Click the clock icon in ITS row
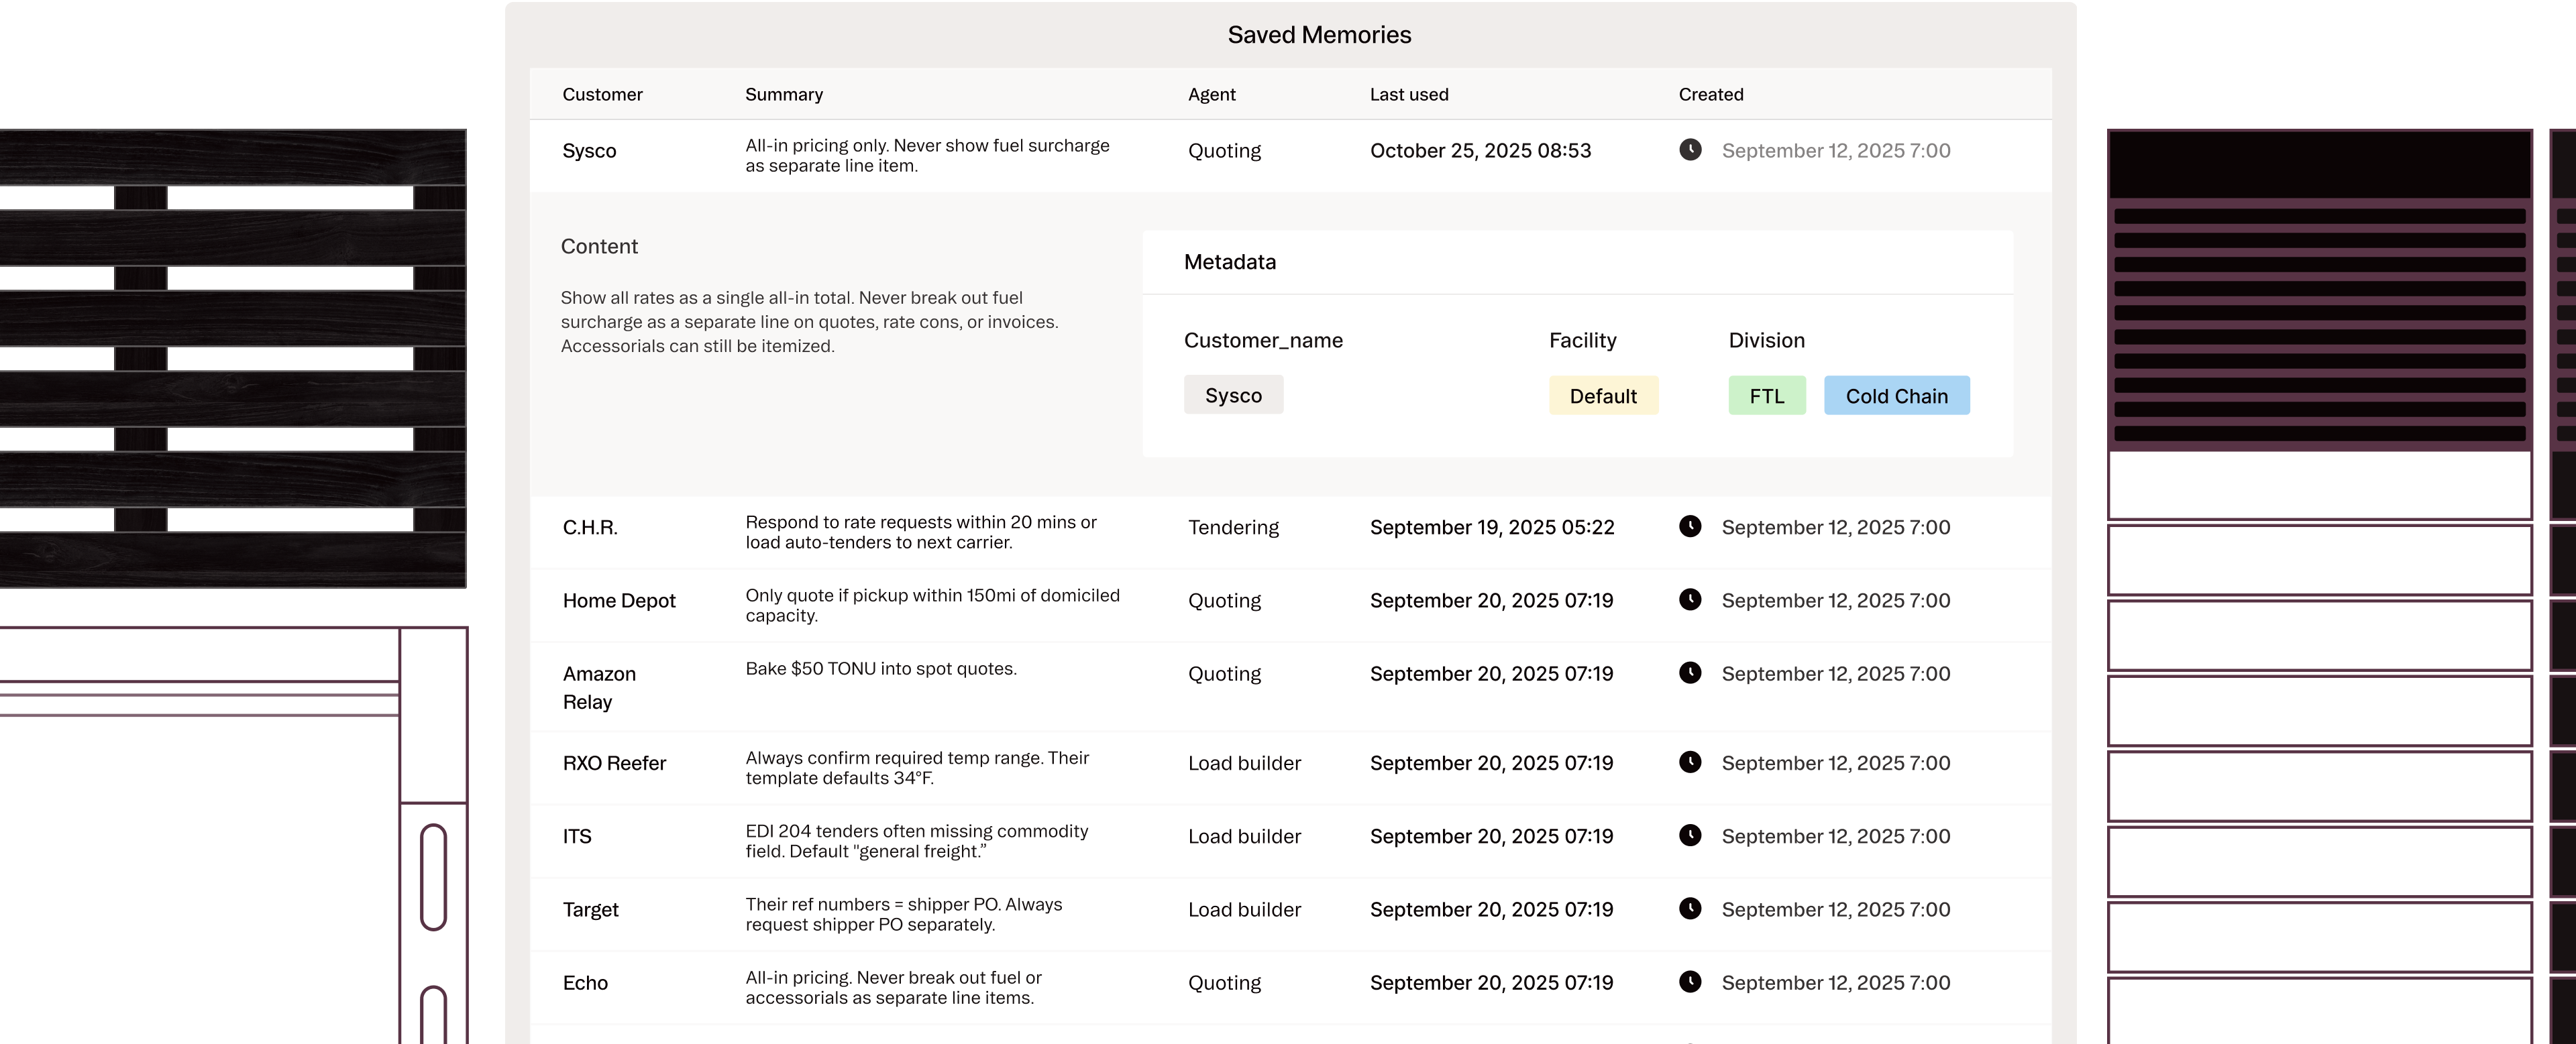The image size is (2576, 1044). (x=1690, y=835)
